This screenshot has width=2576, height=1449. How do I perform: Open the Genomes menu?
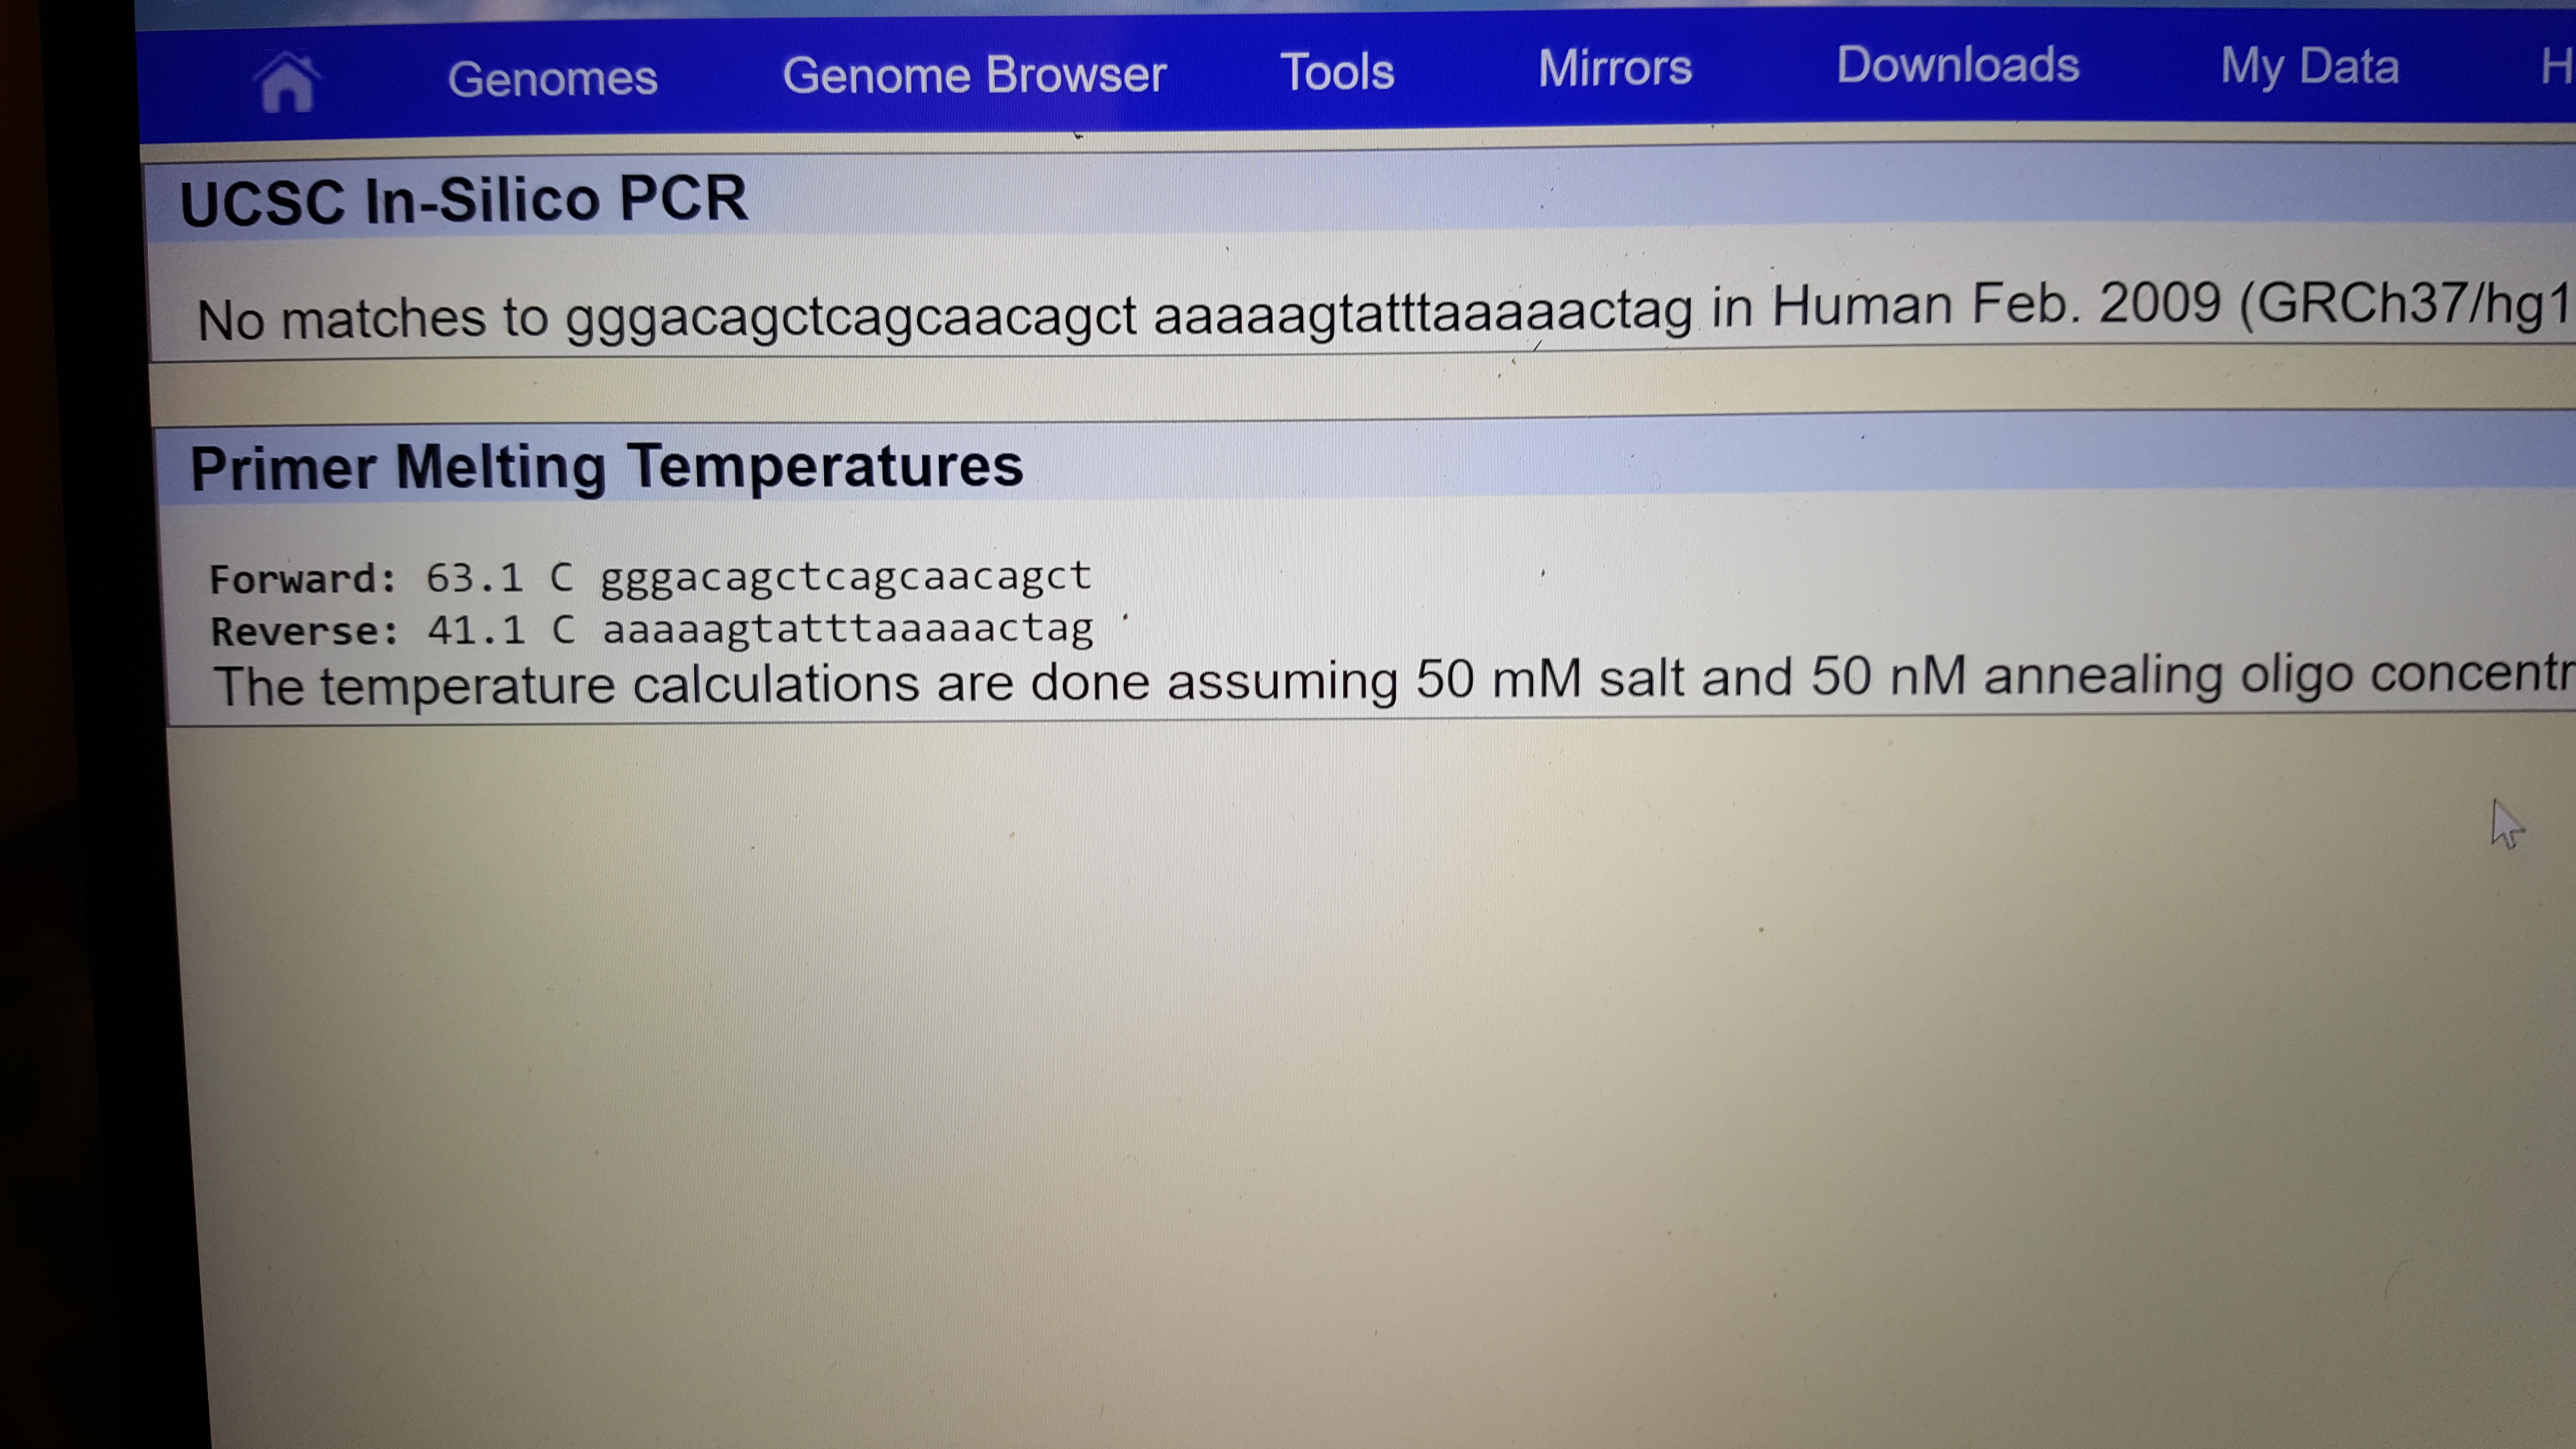tap(552, 78)
